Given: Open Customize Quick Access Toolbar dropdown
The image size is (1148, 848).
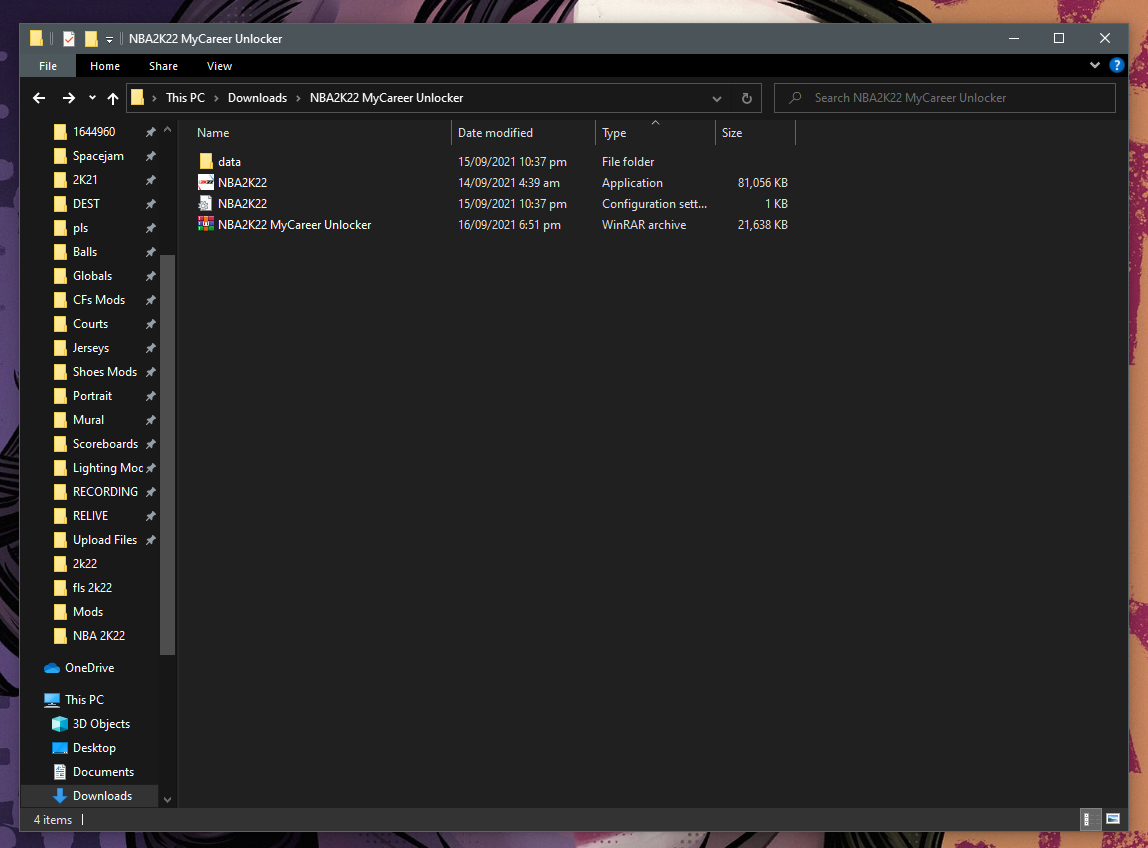Looking at the screenshot, I should tap(109, 40).
